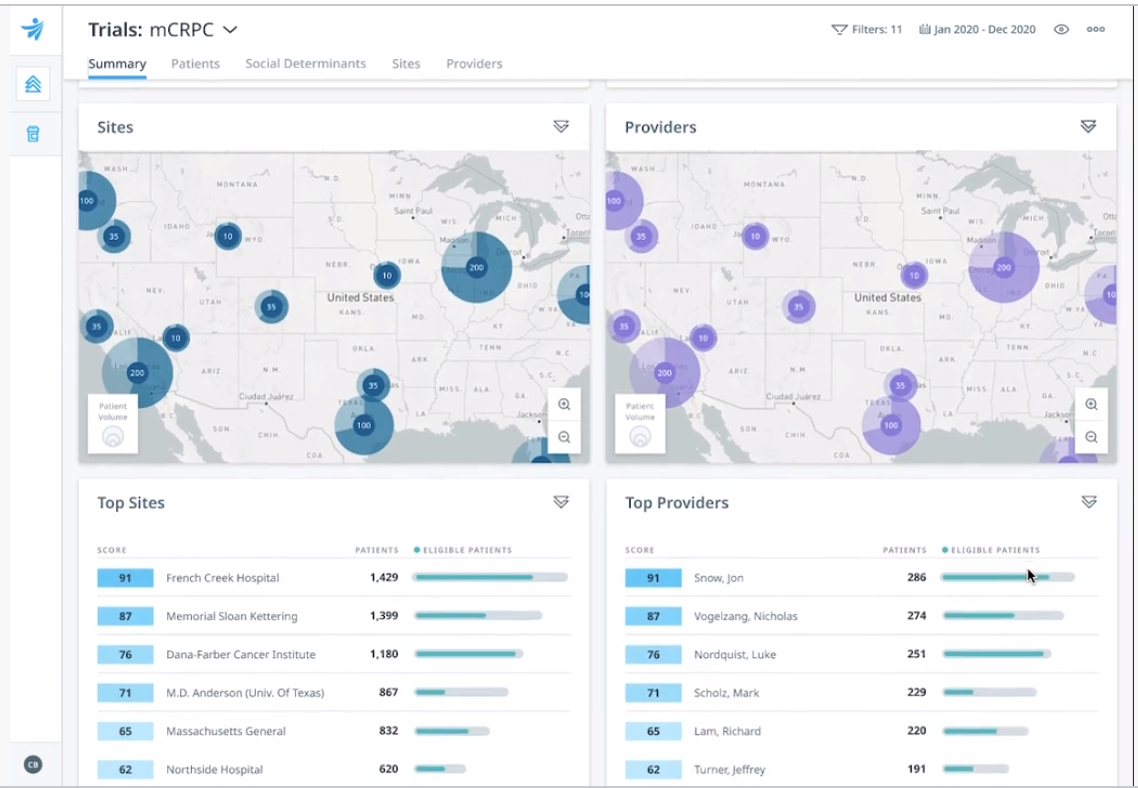Viewport: 1138px width, 788px height.
Task: Open Northside Hospital site
Action: 214,769
